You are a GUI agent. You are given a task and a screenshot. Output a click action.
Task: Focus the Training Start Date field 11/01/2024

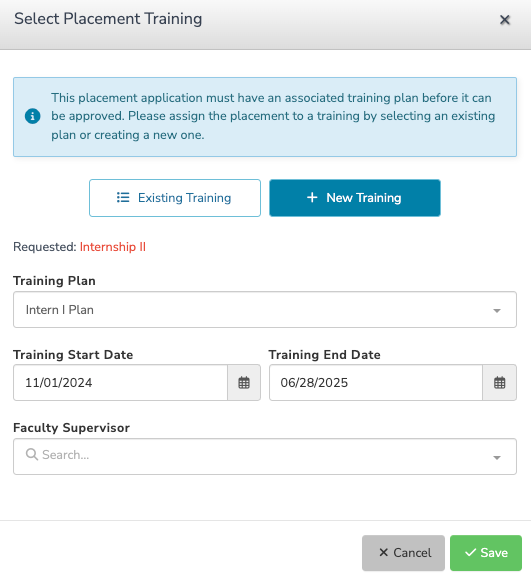coord(120,382)
